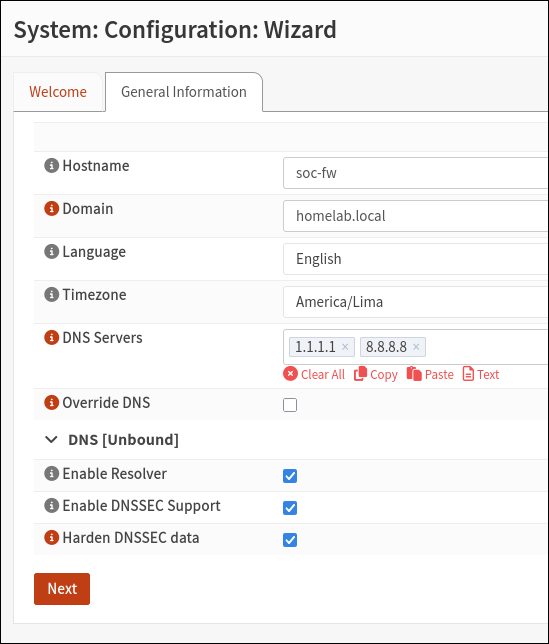The height and width of the screenshot is (644, 549).
Task: Click the System: Configuration: Wizard title
Action: (x=175, y=30)
